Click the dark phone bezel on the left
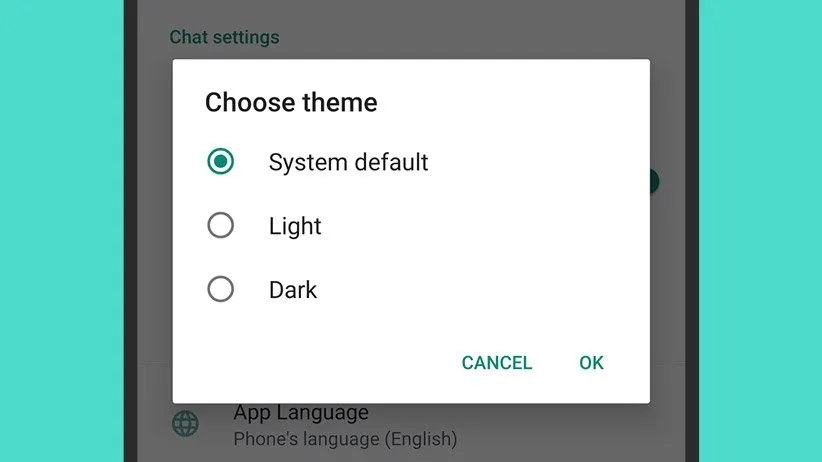Image resolution: width=822 pixels, height=462 pixels. pyautogui.click(x=131, y=231)
